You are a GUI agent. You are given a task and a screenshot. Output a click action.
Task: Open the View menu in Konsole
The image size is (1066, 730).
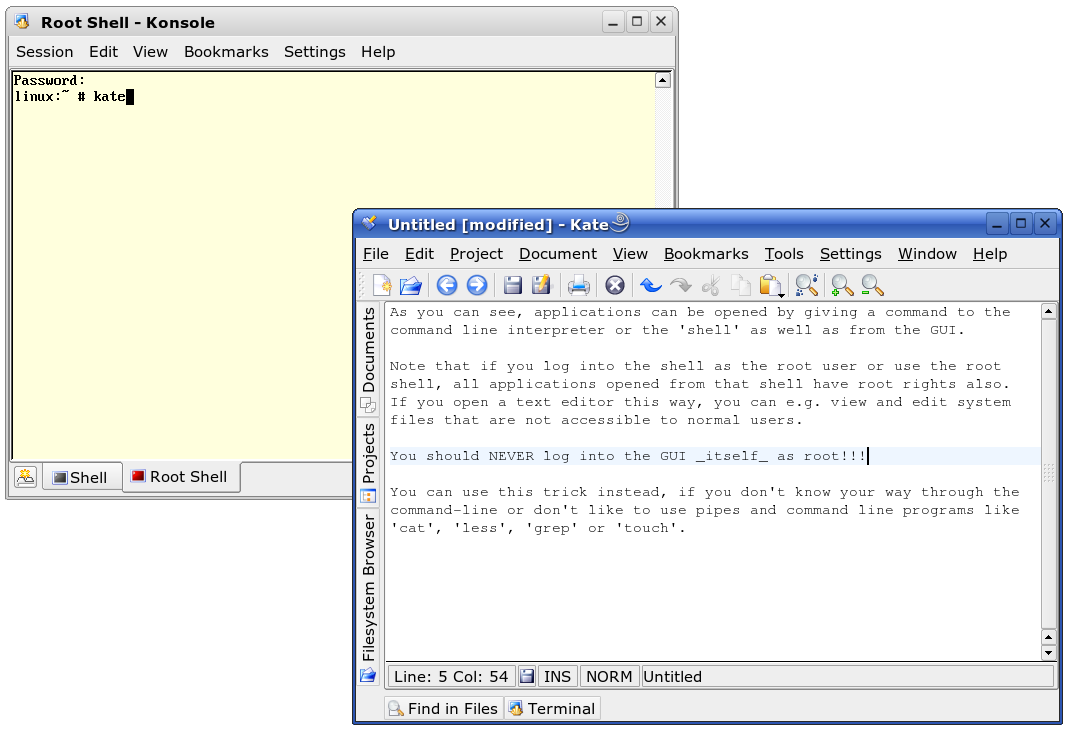point(150,52)
